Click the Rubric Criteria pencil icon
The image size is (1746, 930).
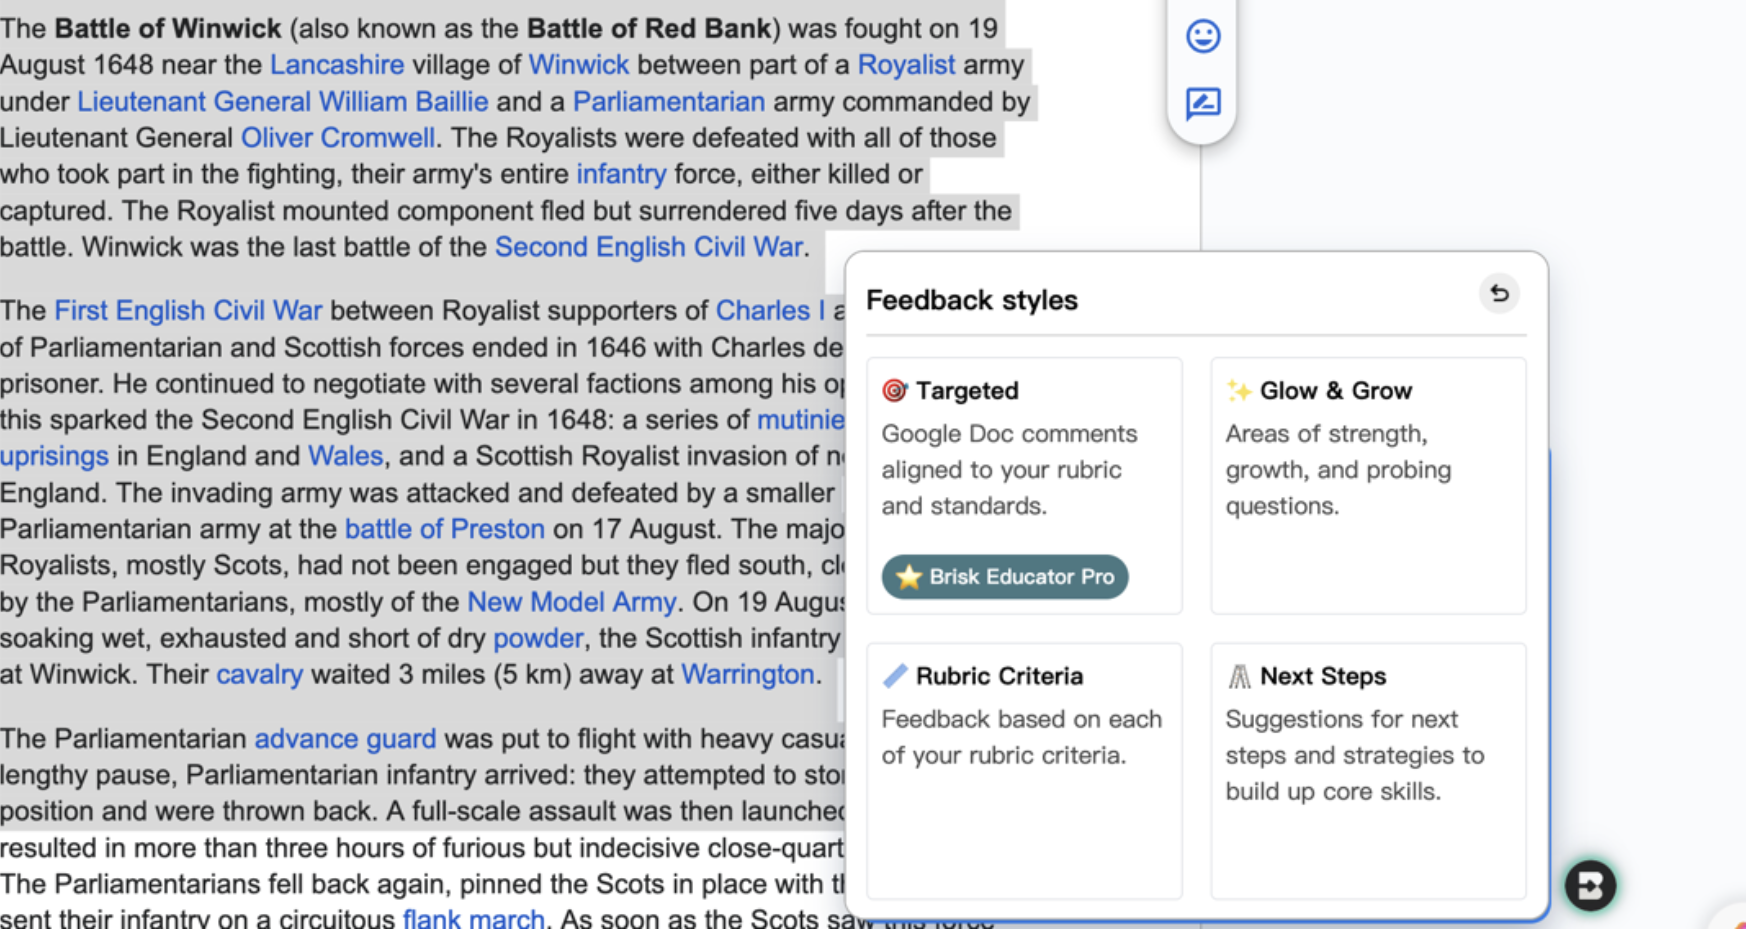[895, 676]
